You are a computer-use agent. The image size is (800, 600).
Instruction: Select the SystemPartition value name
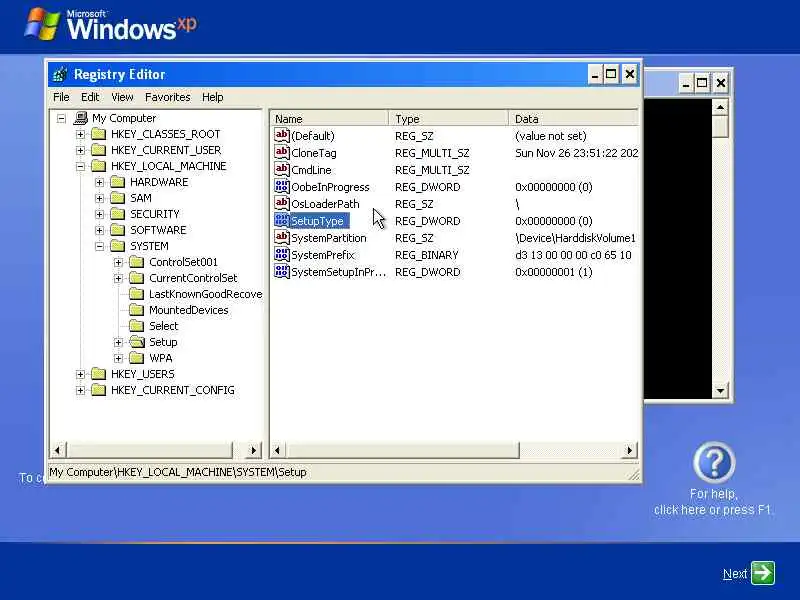click(x=329, y=238)
